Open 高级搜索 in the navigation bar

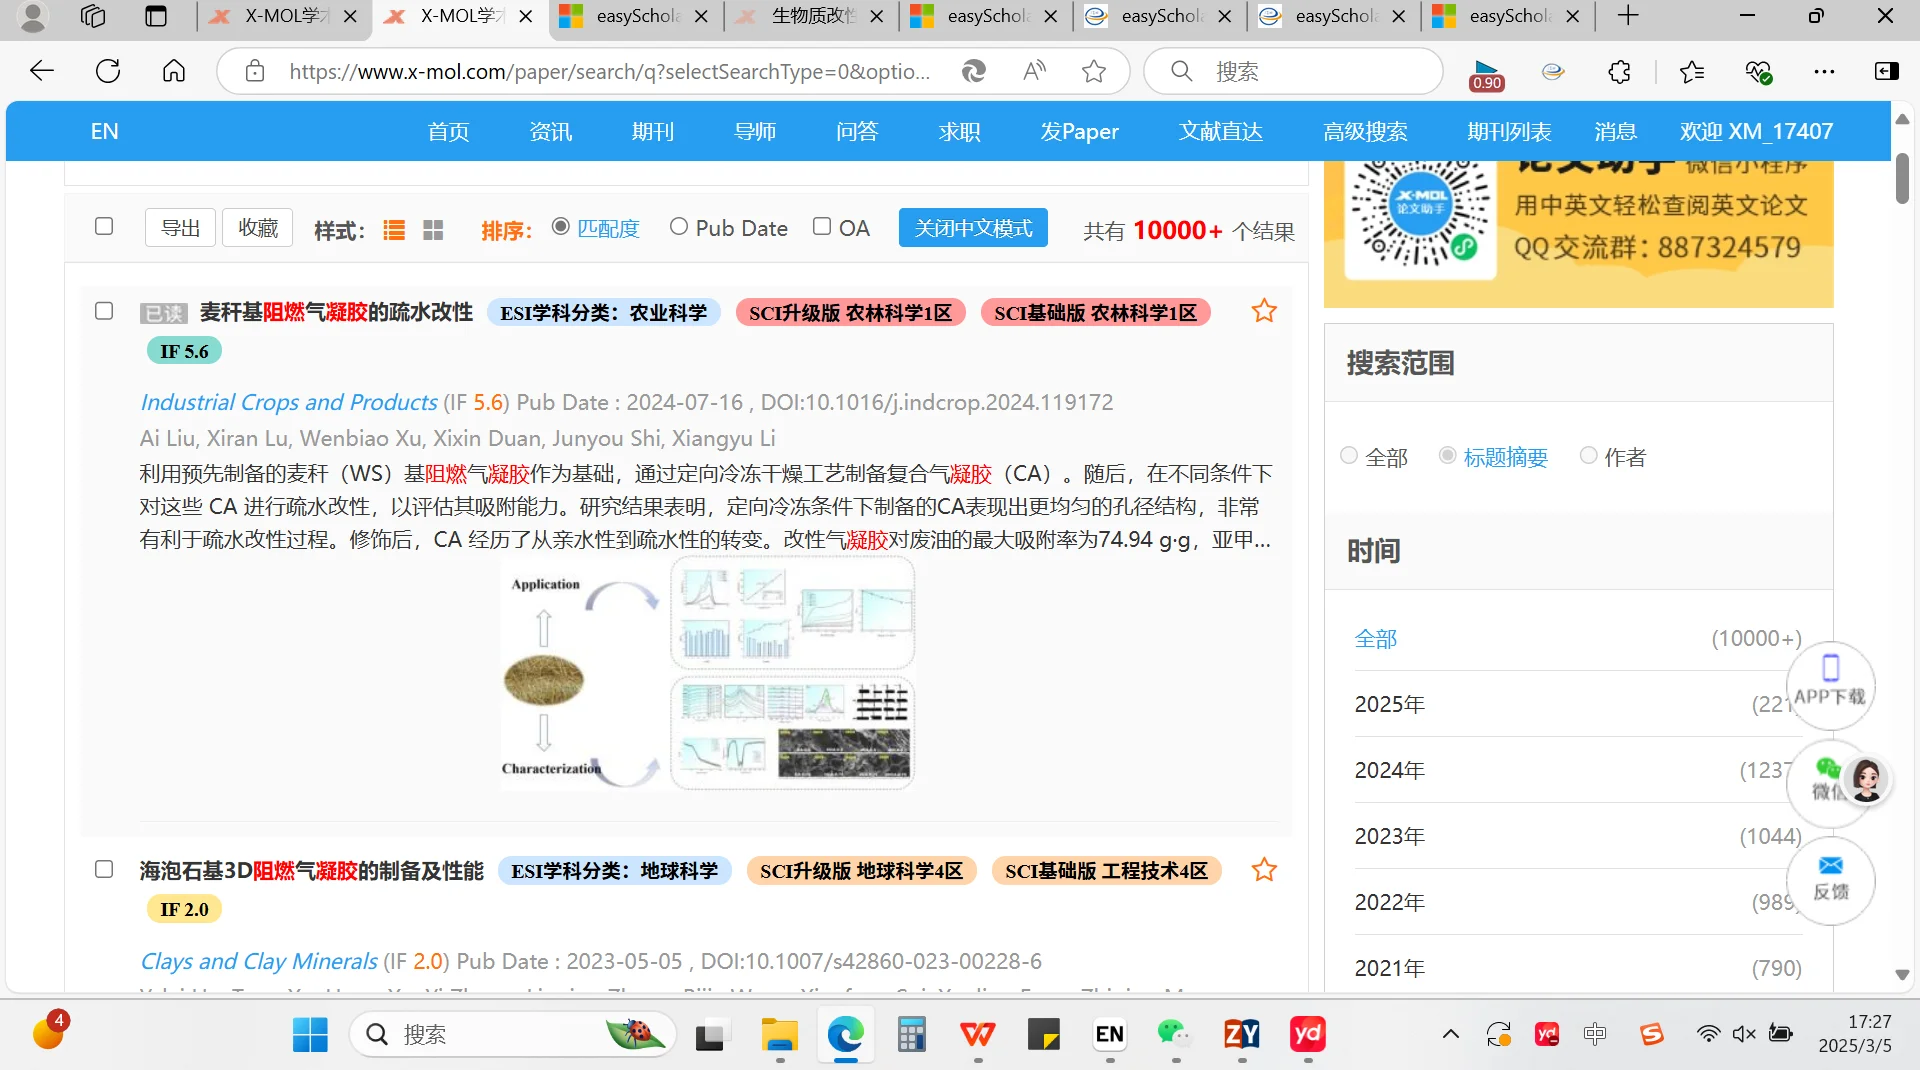tap(1365, 131)
